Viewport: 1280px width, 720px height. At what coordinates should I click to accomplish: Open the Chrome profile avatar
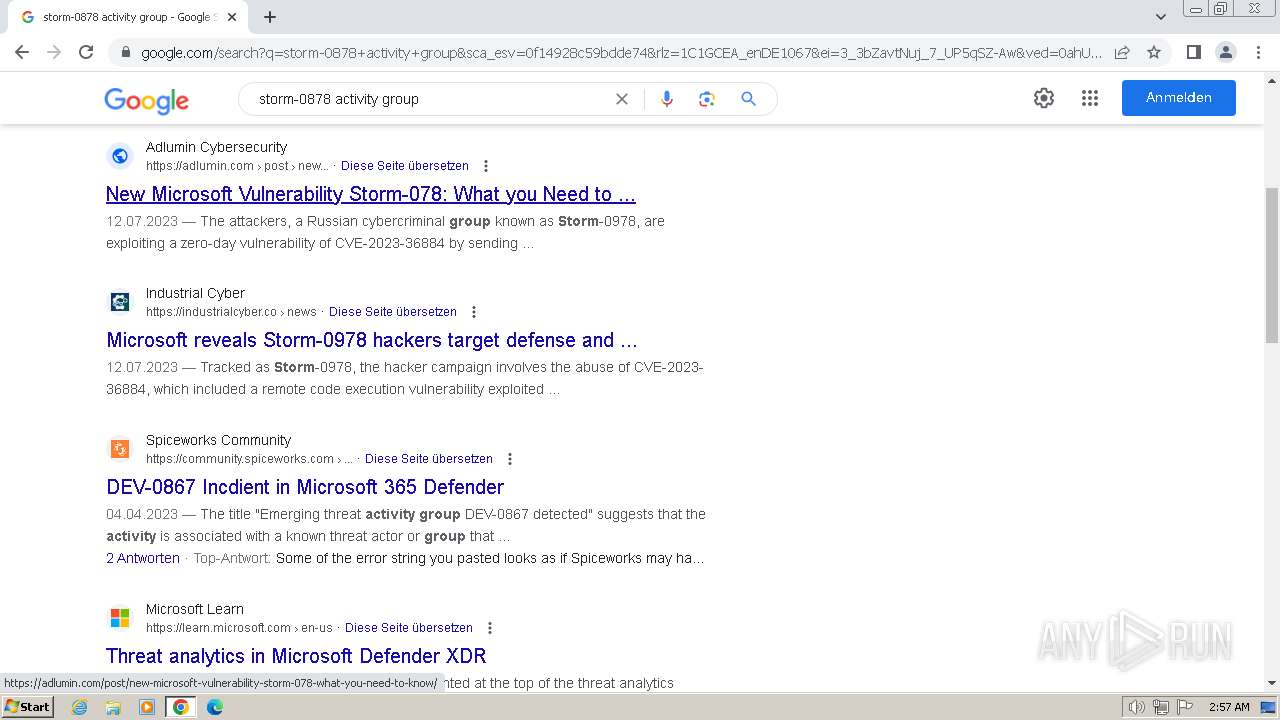1225,52
